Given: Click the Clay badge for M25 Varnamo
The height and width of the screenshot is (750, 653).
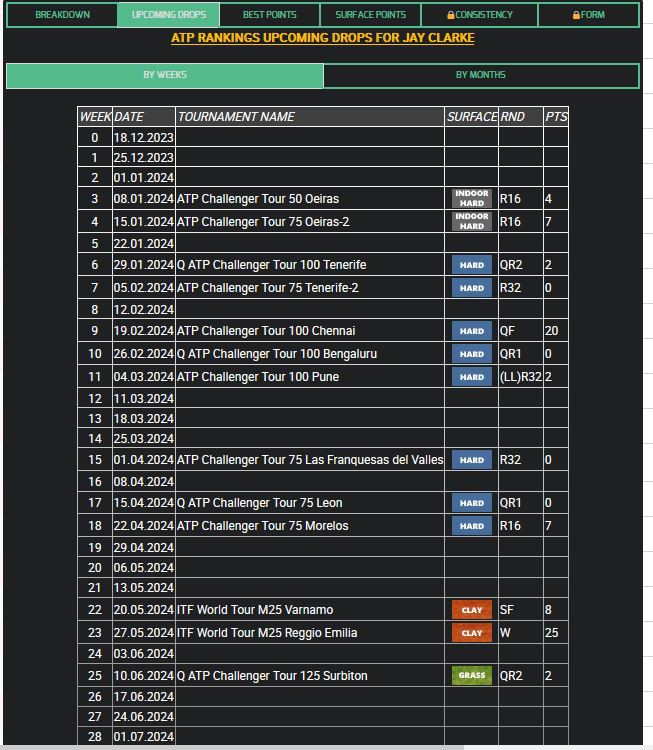Looking at the screenshot, I should (472, 610).
